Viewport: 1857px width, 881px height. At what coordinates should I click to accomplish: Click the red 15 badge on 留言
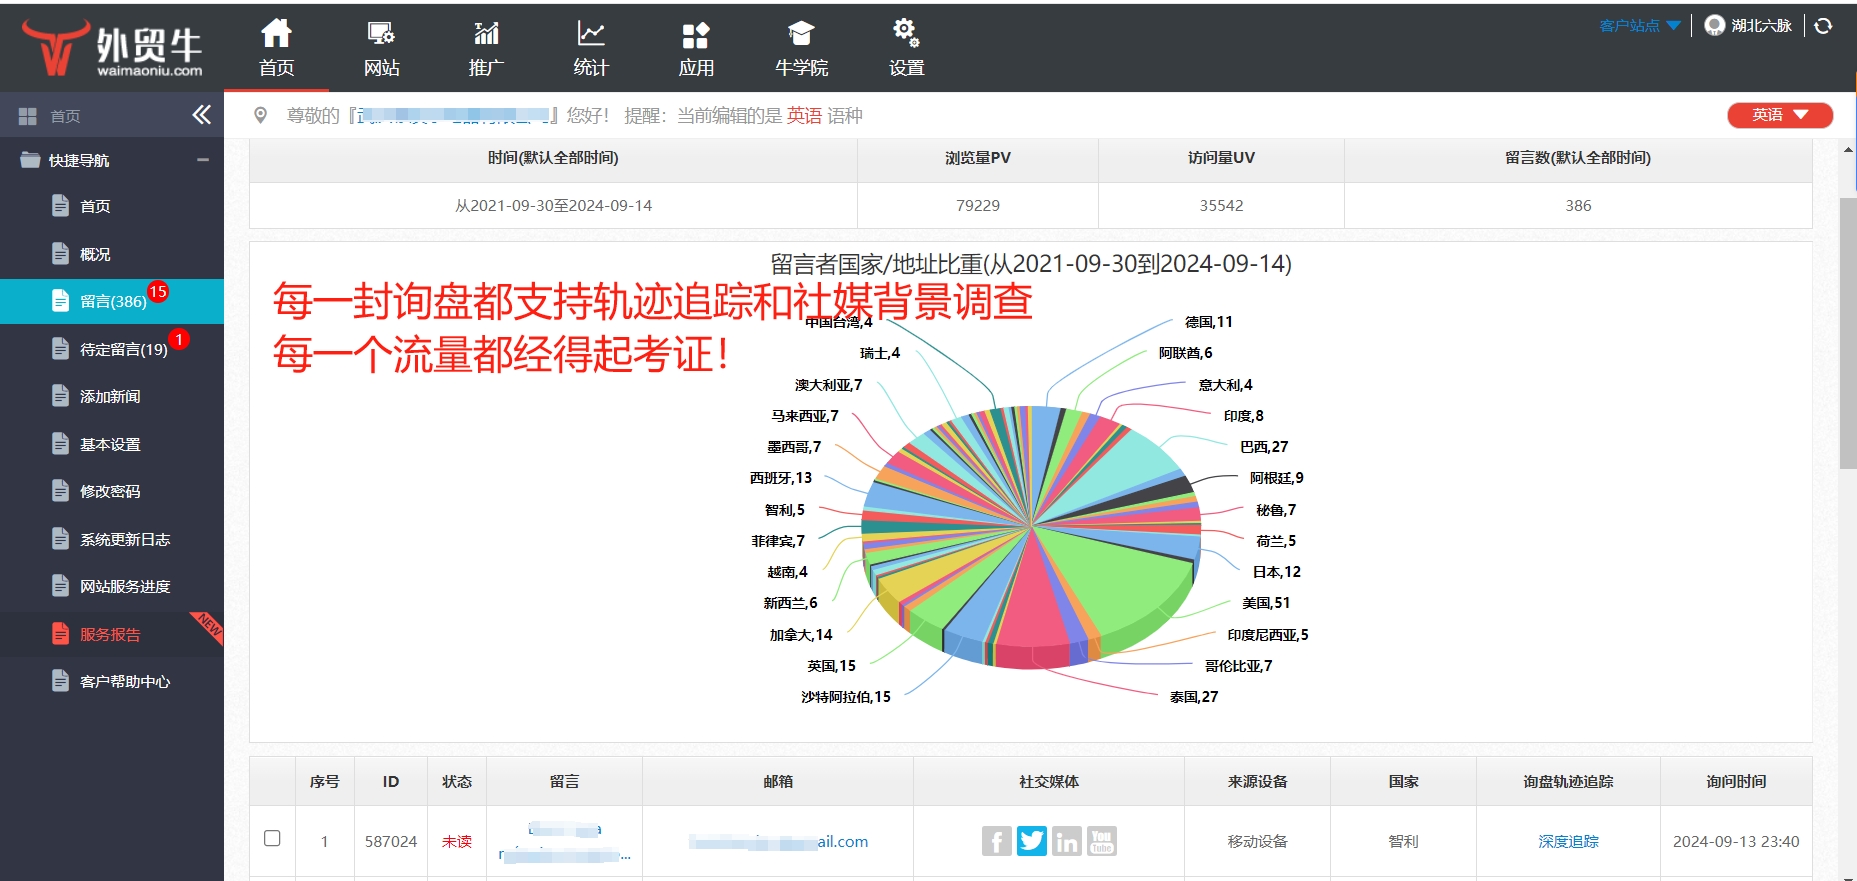tap(158, 292)
